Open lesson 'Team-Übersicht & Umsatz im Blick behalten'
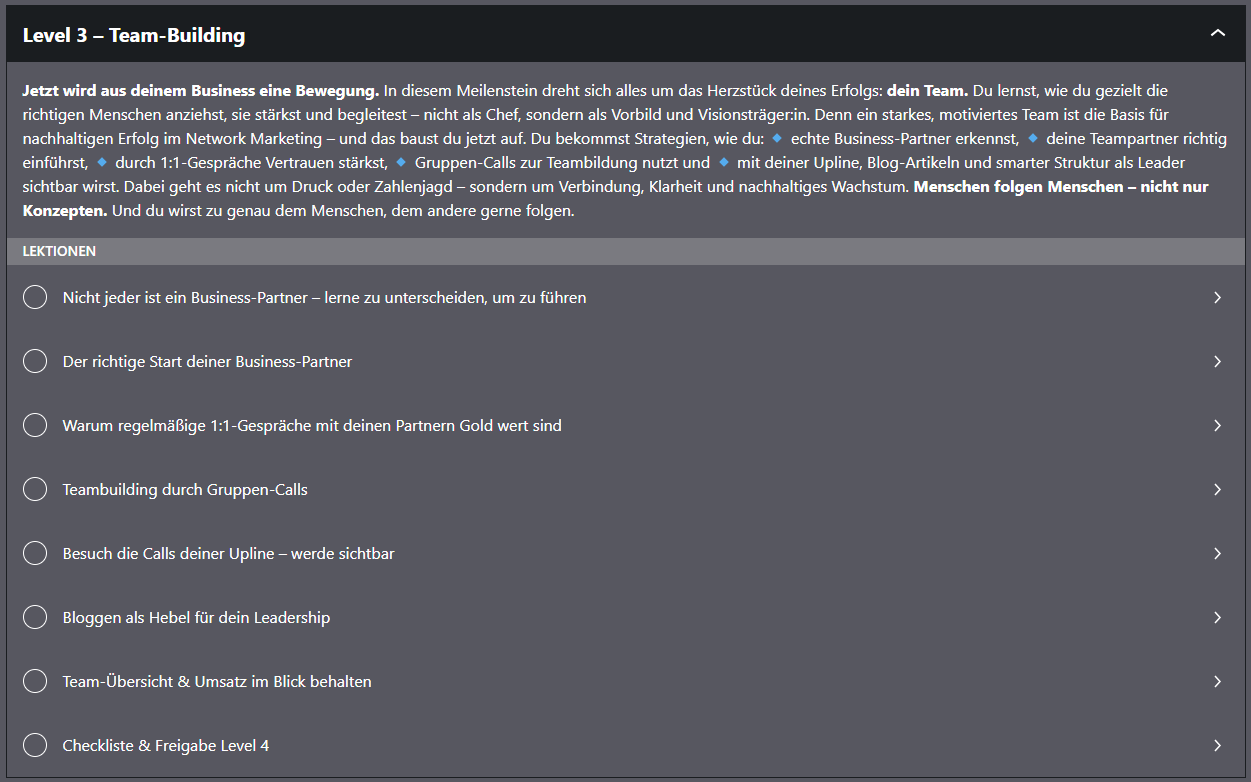Image resolution: width=1251 pixels, height=782 pixels. tap(217, 681)
